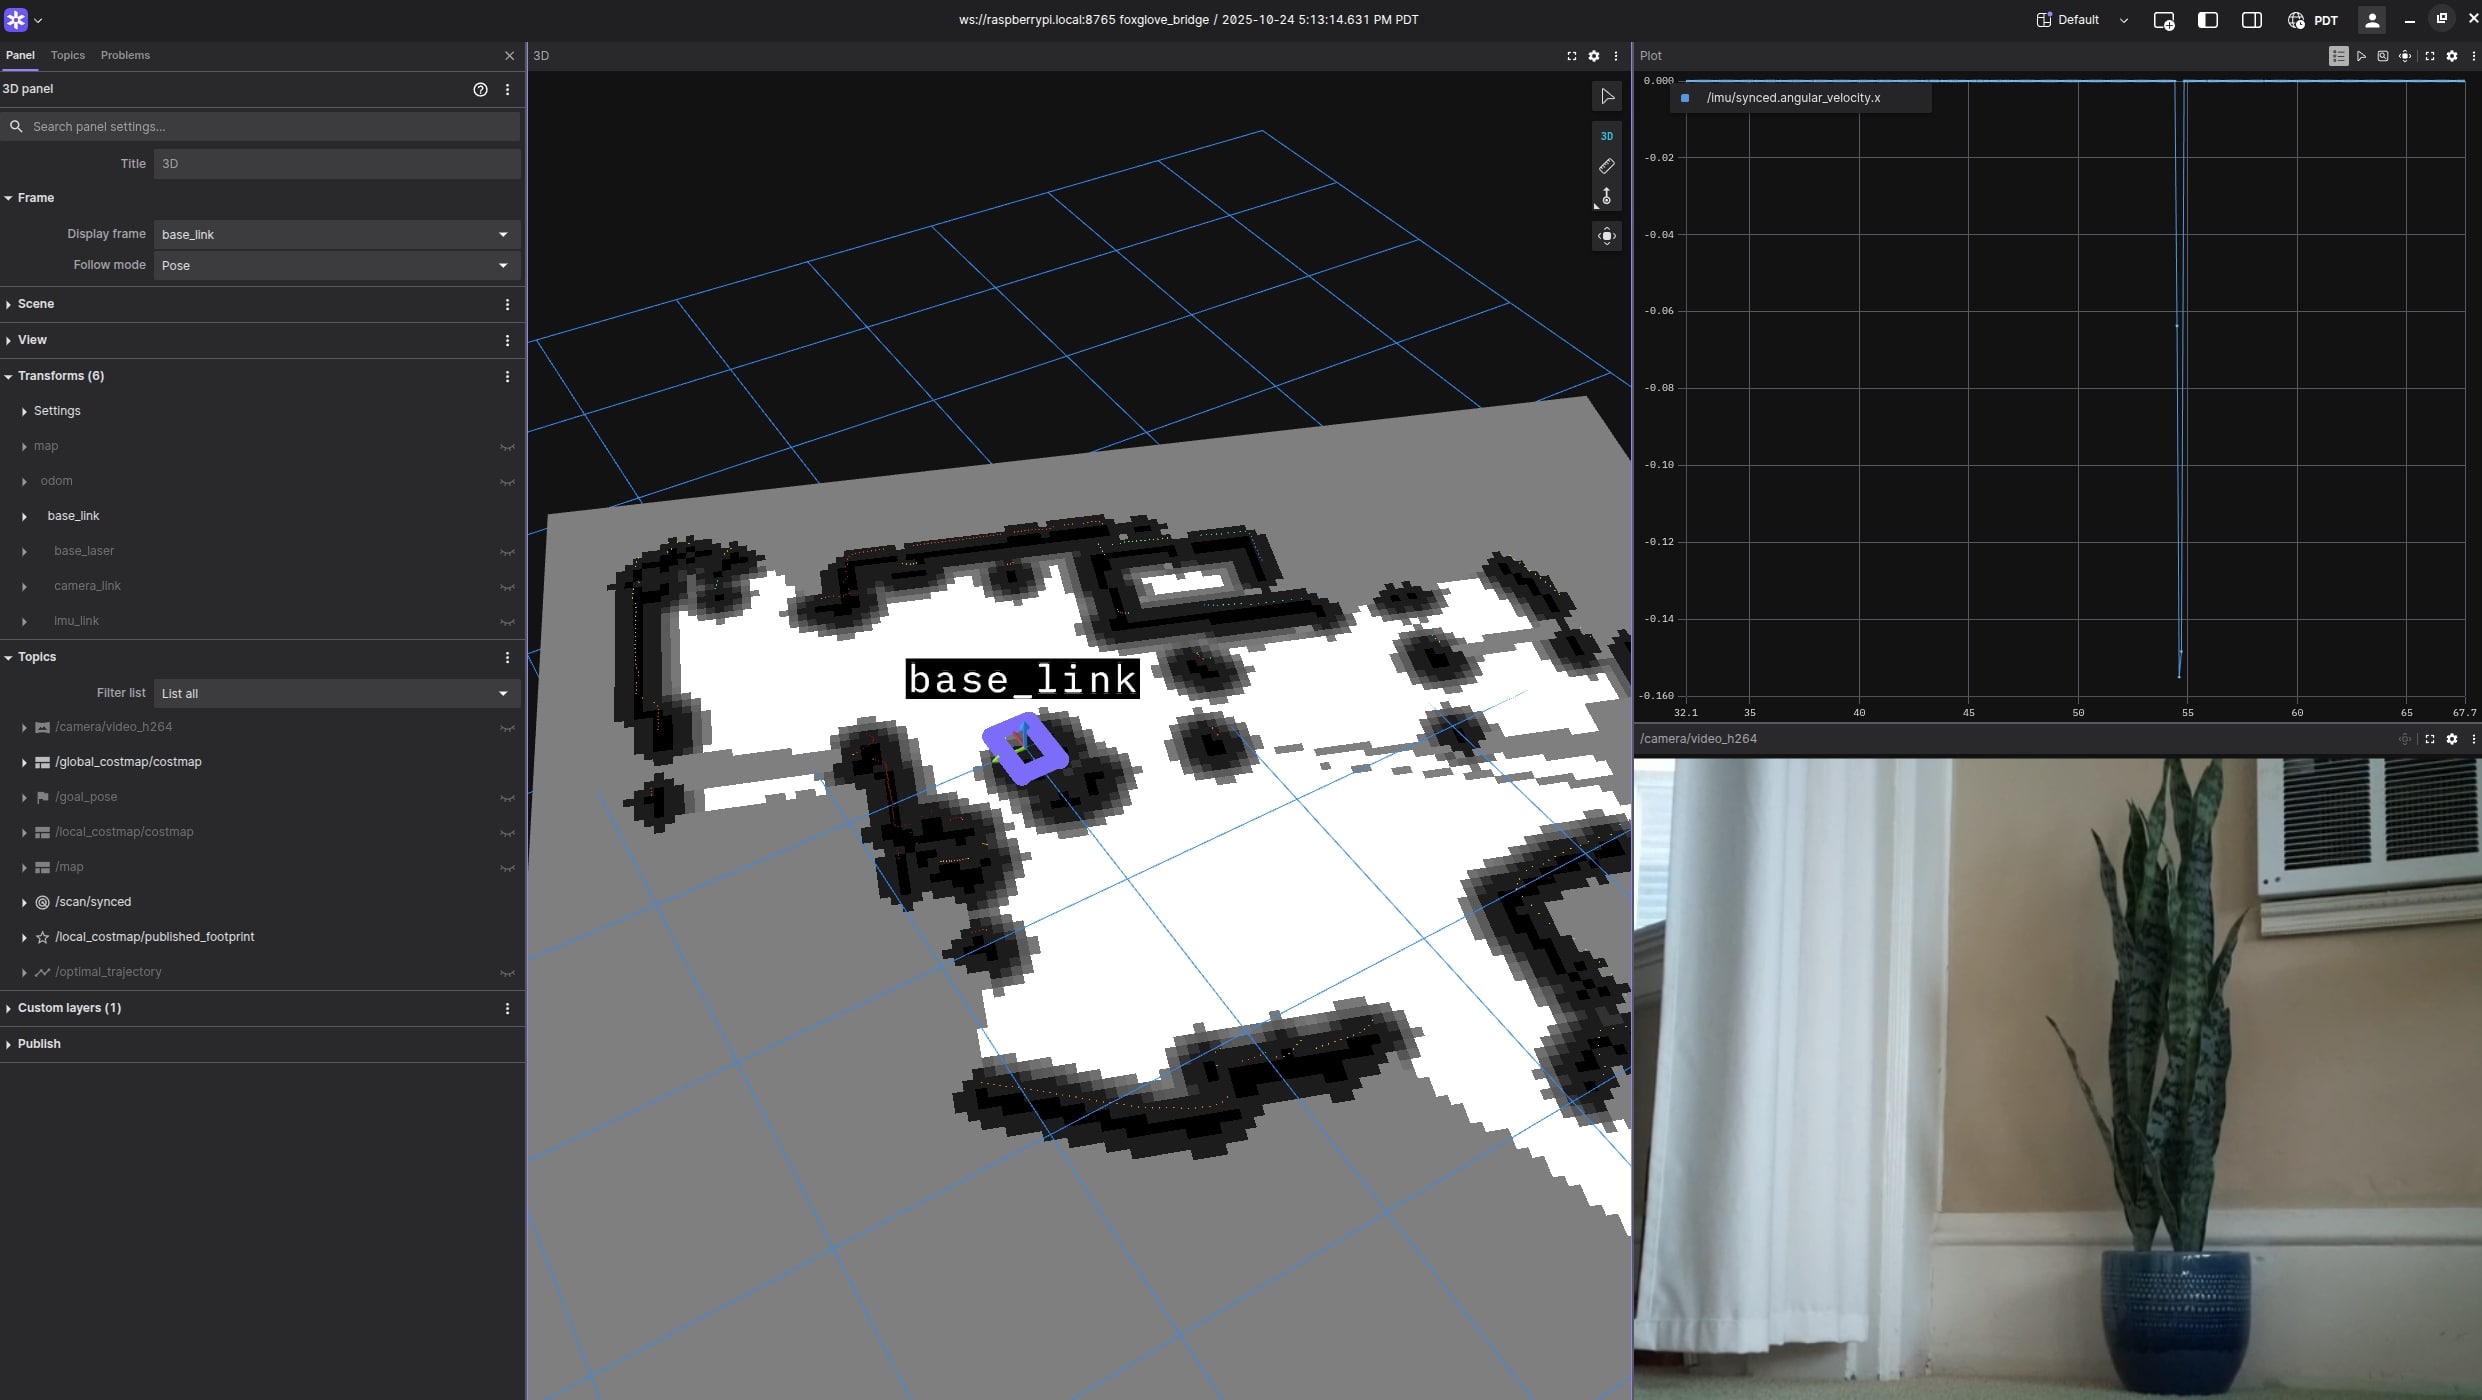Screen dimensions: 2482x1400
Task: Switch to the Problems tab
Action: tap(125, 55)
